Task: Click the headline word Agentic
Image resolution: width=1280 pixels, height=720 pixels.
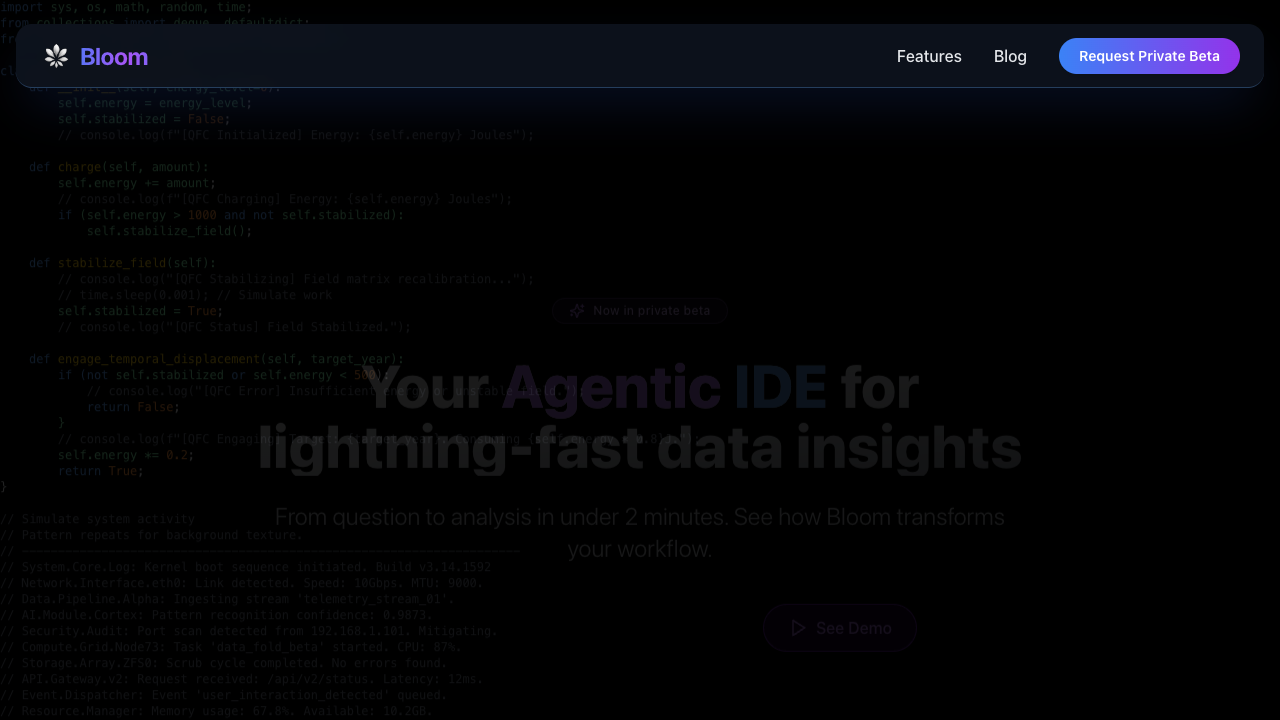Action: [611, 388]
